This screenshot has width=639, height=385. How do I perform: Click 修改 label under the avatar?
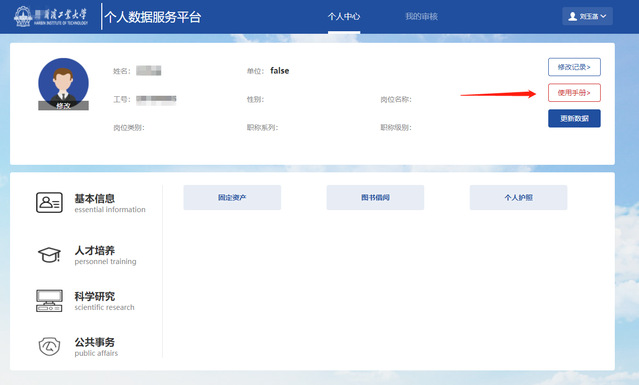coord(63,106)
